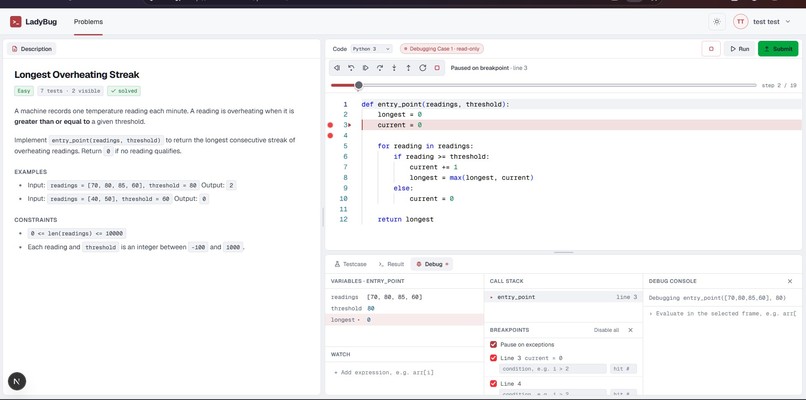Click line number 5 in gutter
Viewport: 806px width, 400px height.
pyautogui.click(x=345, y=146)
